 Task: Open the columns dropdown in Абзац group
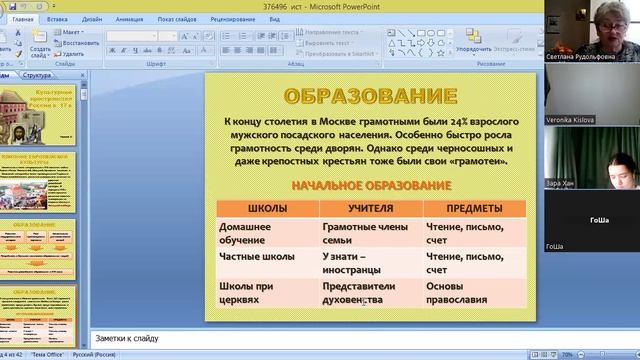pyautogui.click(x=276, y=51)
